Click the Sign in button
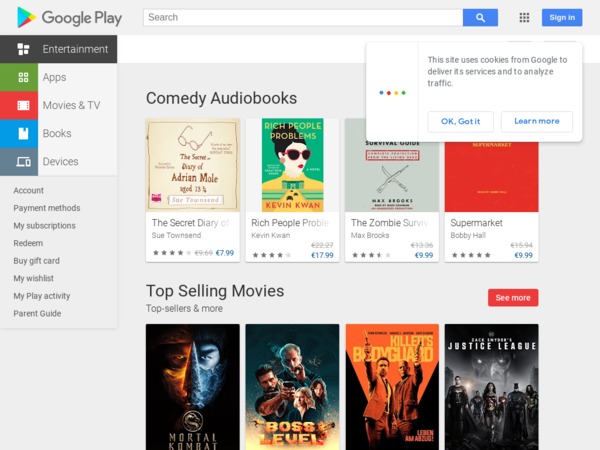 click(562, 18)
